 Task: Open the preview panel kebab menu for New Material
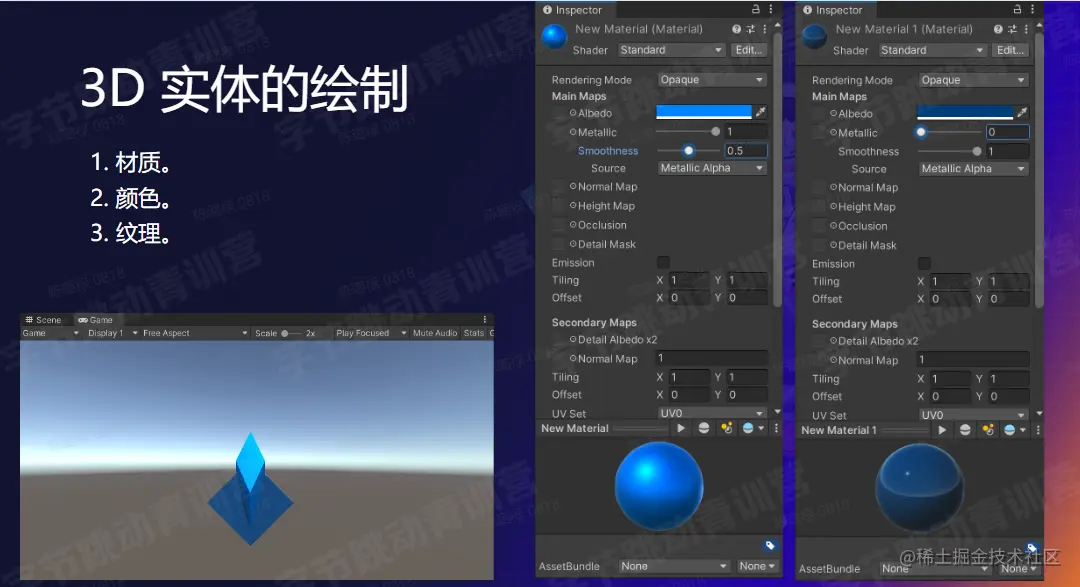776,428
